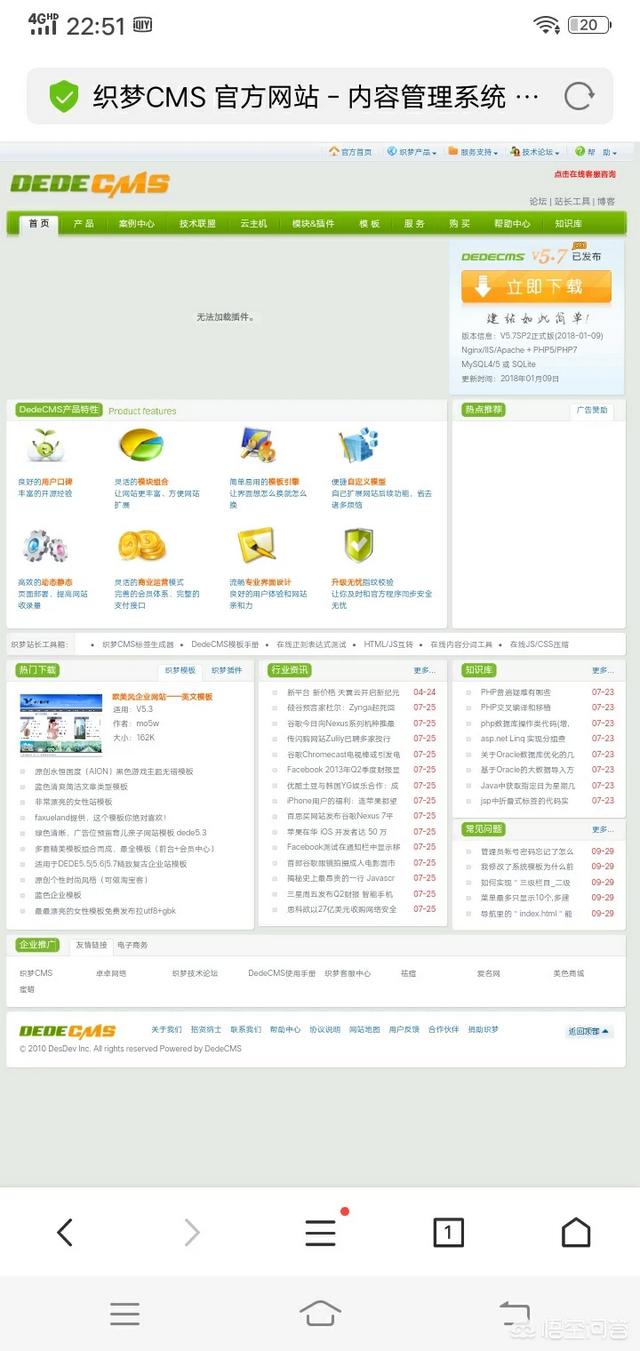Screen dimensions: 640x1351
Task: Open the 知识库 navigation item
Action: pos(569,224)
